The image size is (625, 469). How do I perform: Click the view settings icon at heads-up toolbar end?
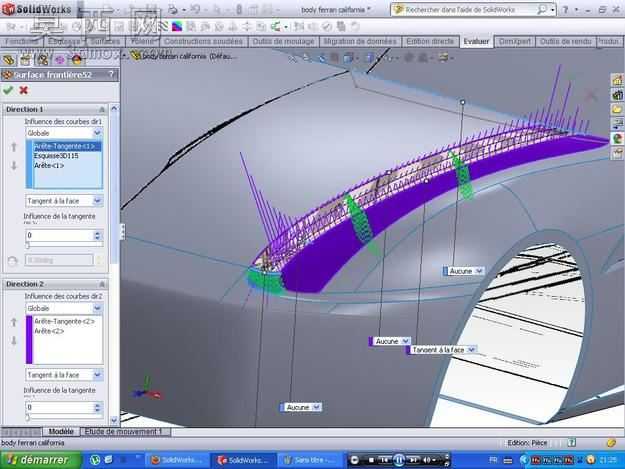coord(444,58)
